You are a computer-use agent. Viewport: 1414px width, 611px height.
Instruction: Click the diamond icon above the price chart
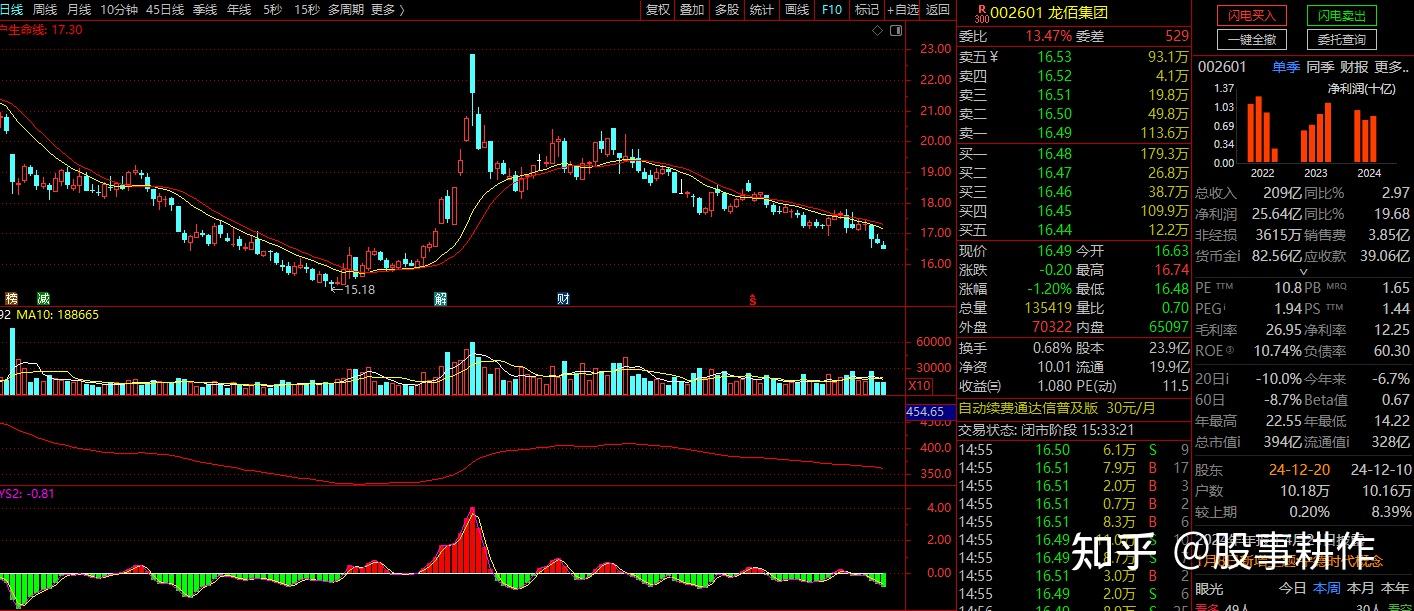coord(878,31)
